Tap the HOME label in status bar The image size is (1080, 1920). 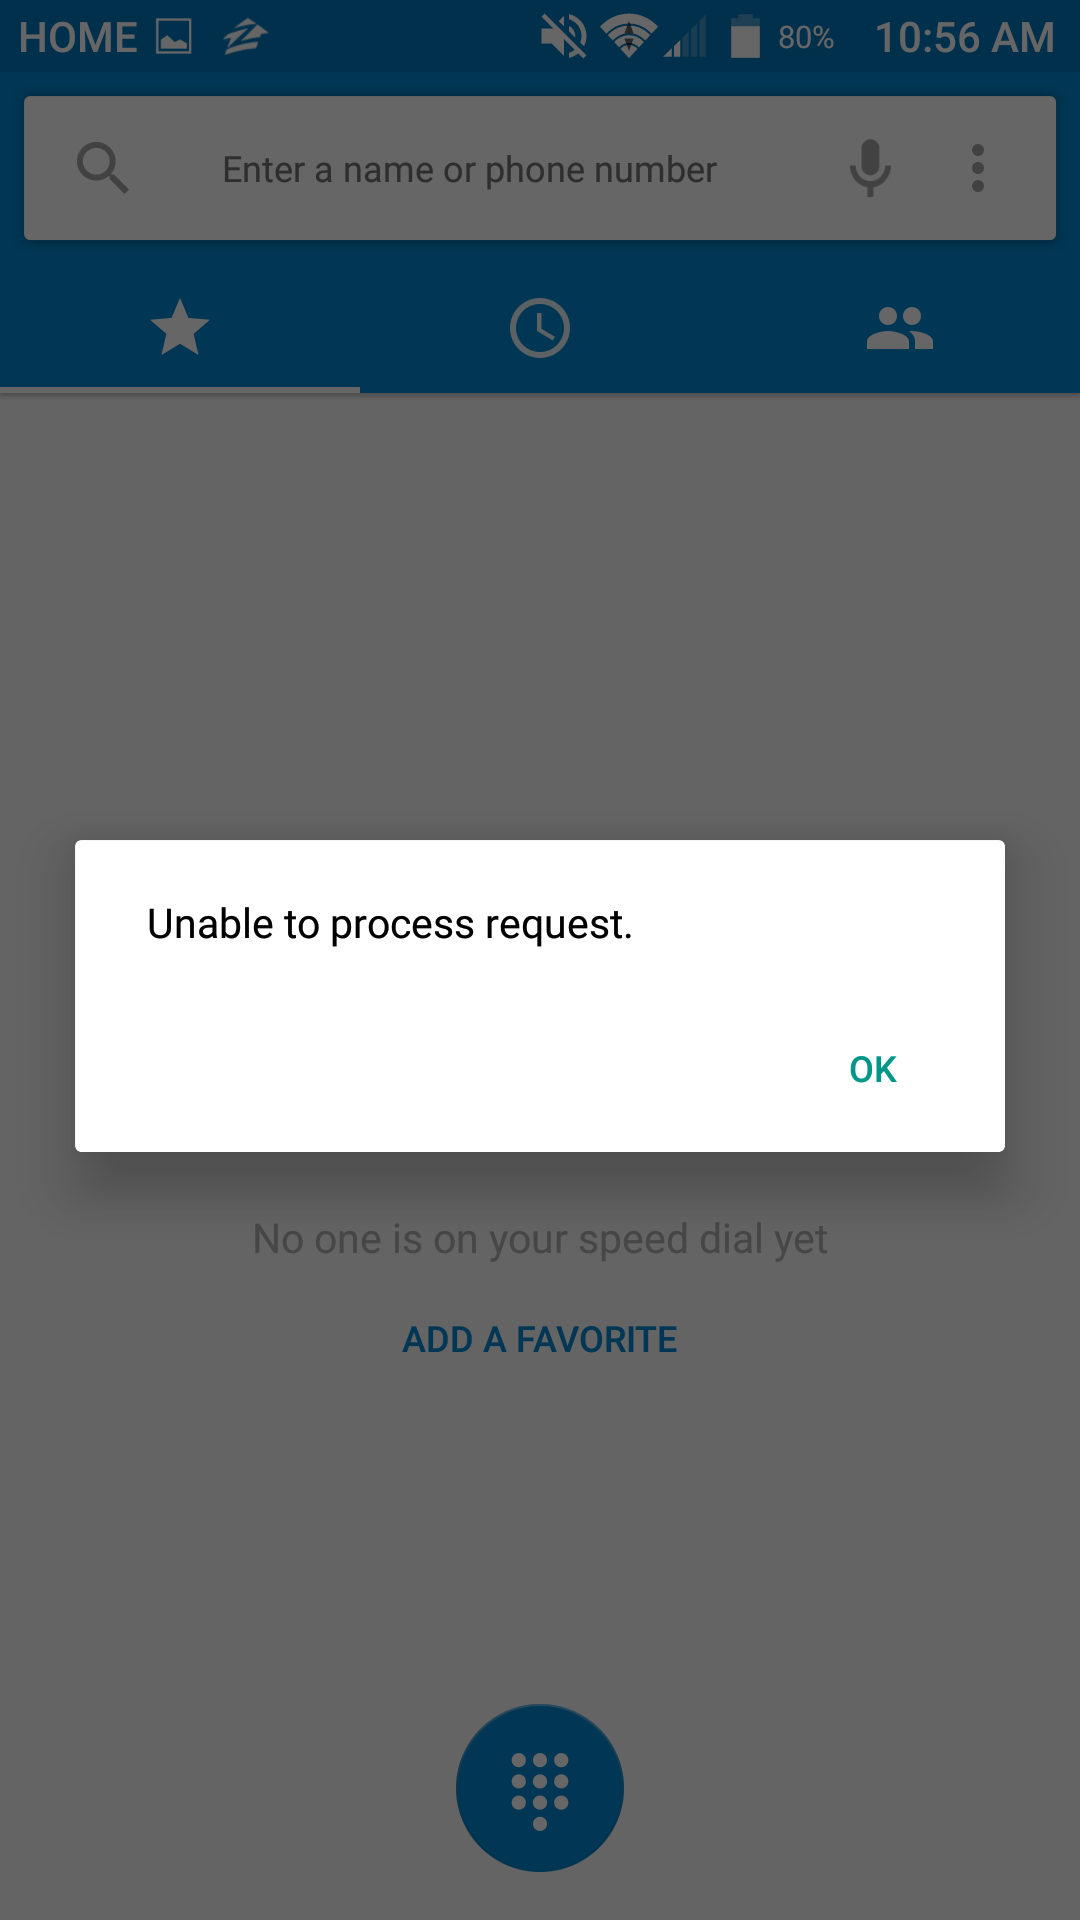coord(78,38)
